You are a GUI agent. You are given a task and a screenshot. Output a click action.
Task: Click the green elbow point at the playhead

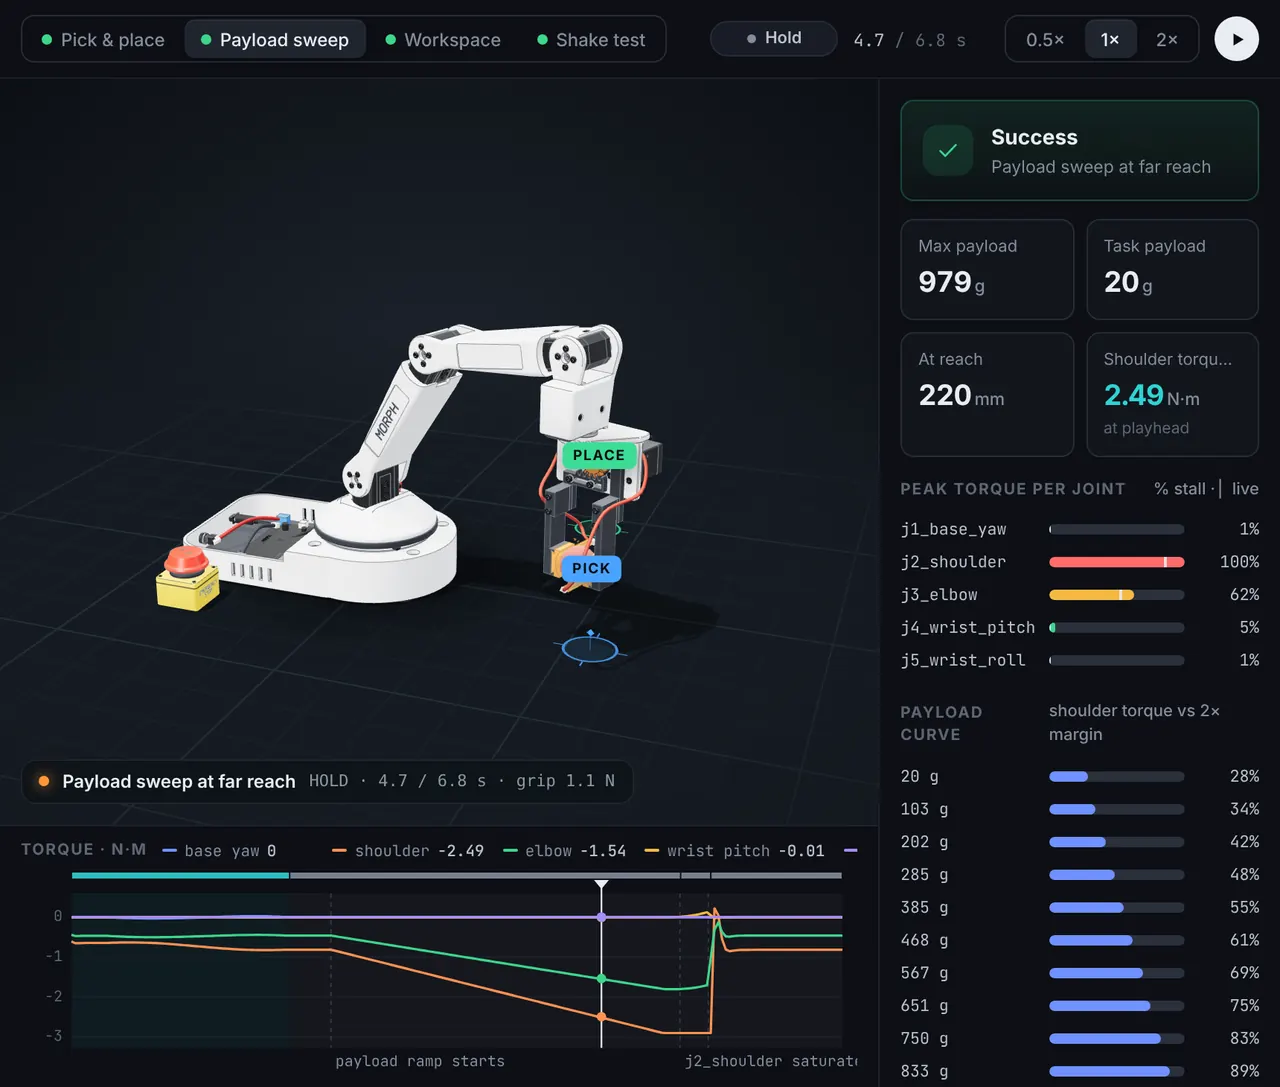tap(601, 979)
